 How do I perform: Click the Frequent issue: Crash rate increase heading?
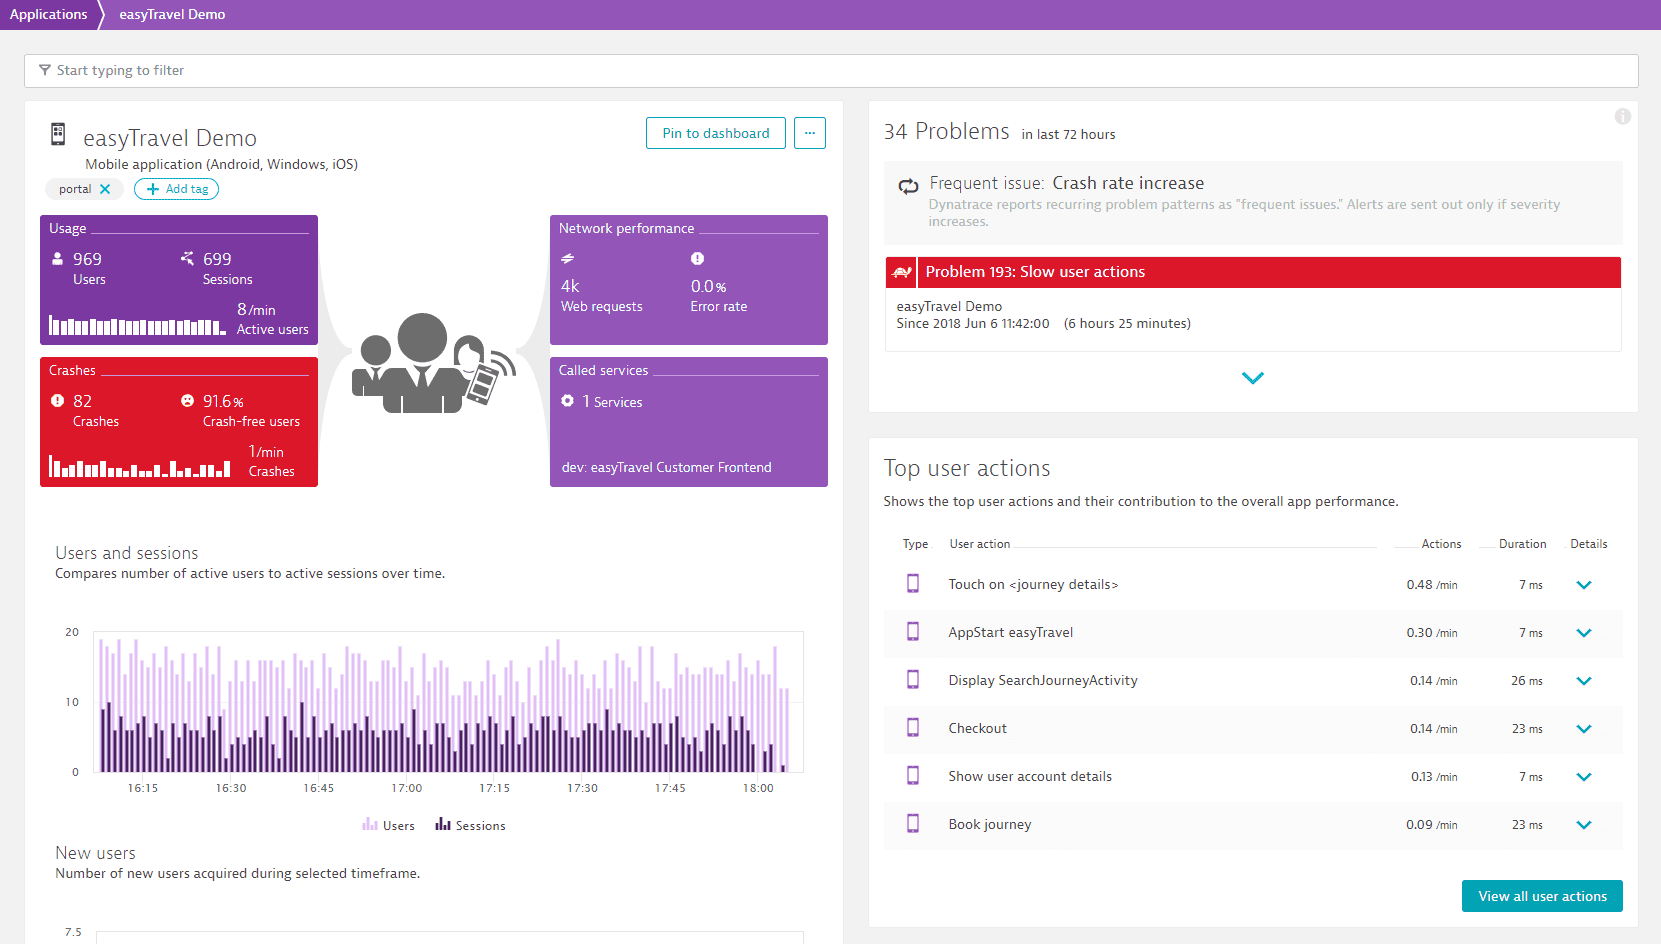1066,183
